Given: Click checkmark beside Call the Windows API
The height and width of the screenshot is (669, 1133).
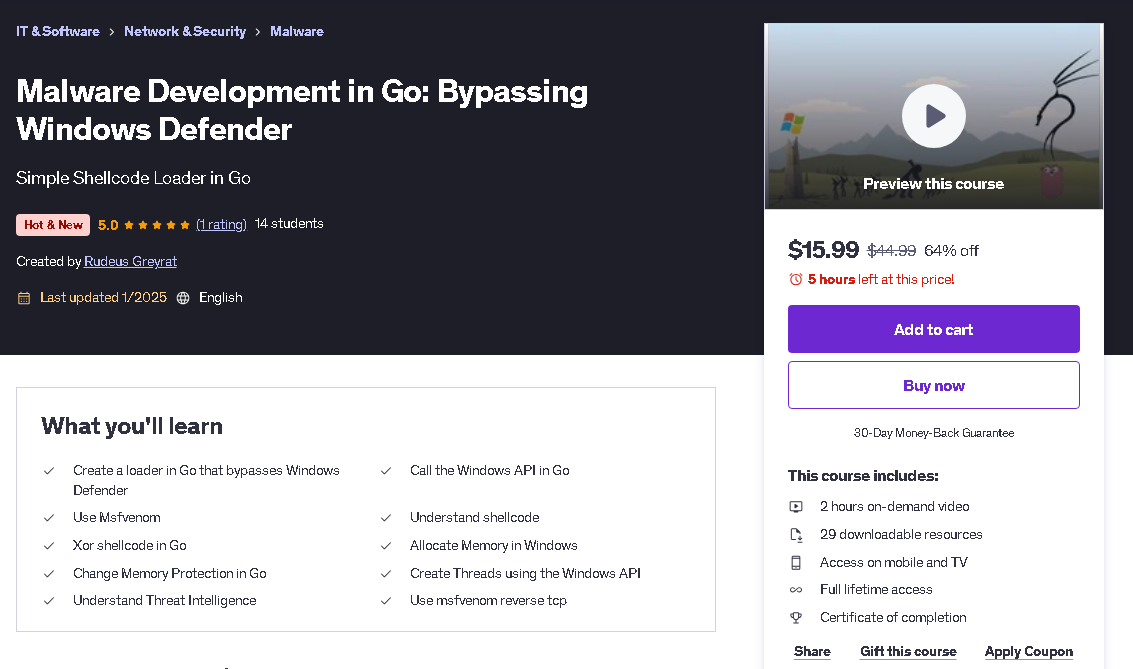Looking at the screenshot, I should [386, 470].
